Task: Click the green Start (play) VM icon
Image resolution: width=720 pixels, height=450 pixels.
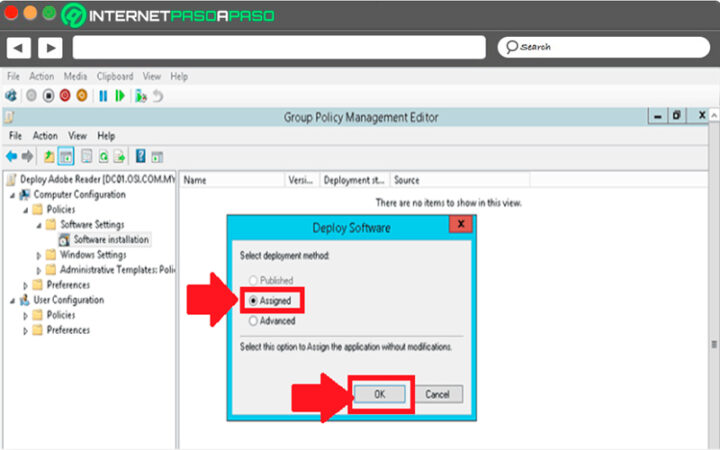Action: point(120,96)
